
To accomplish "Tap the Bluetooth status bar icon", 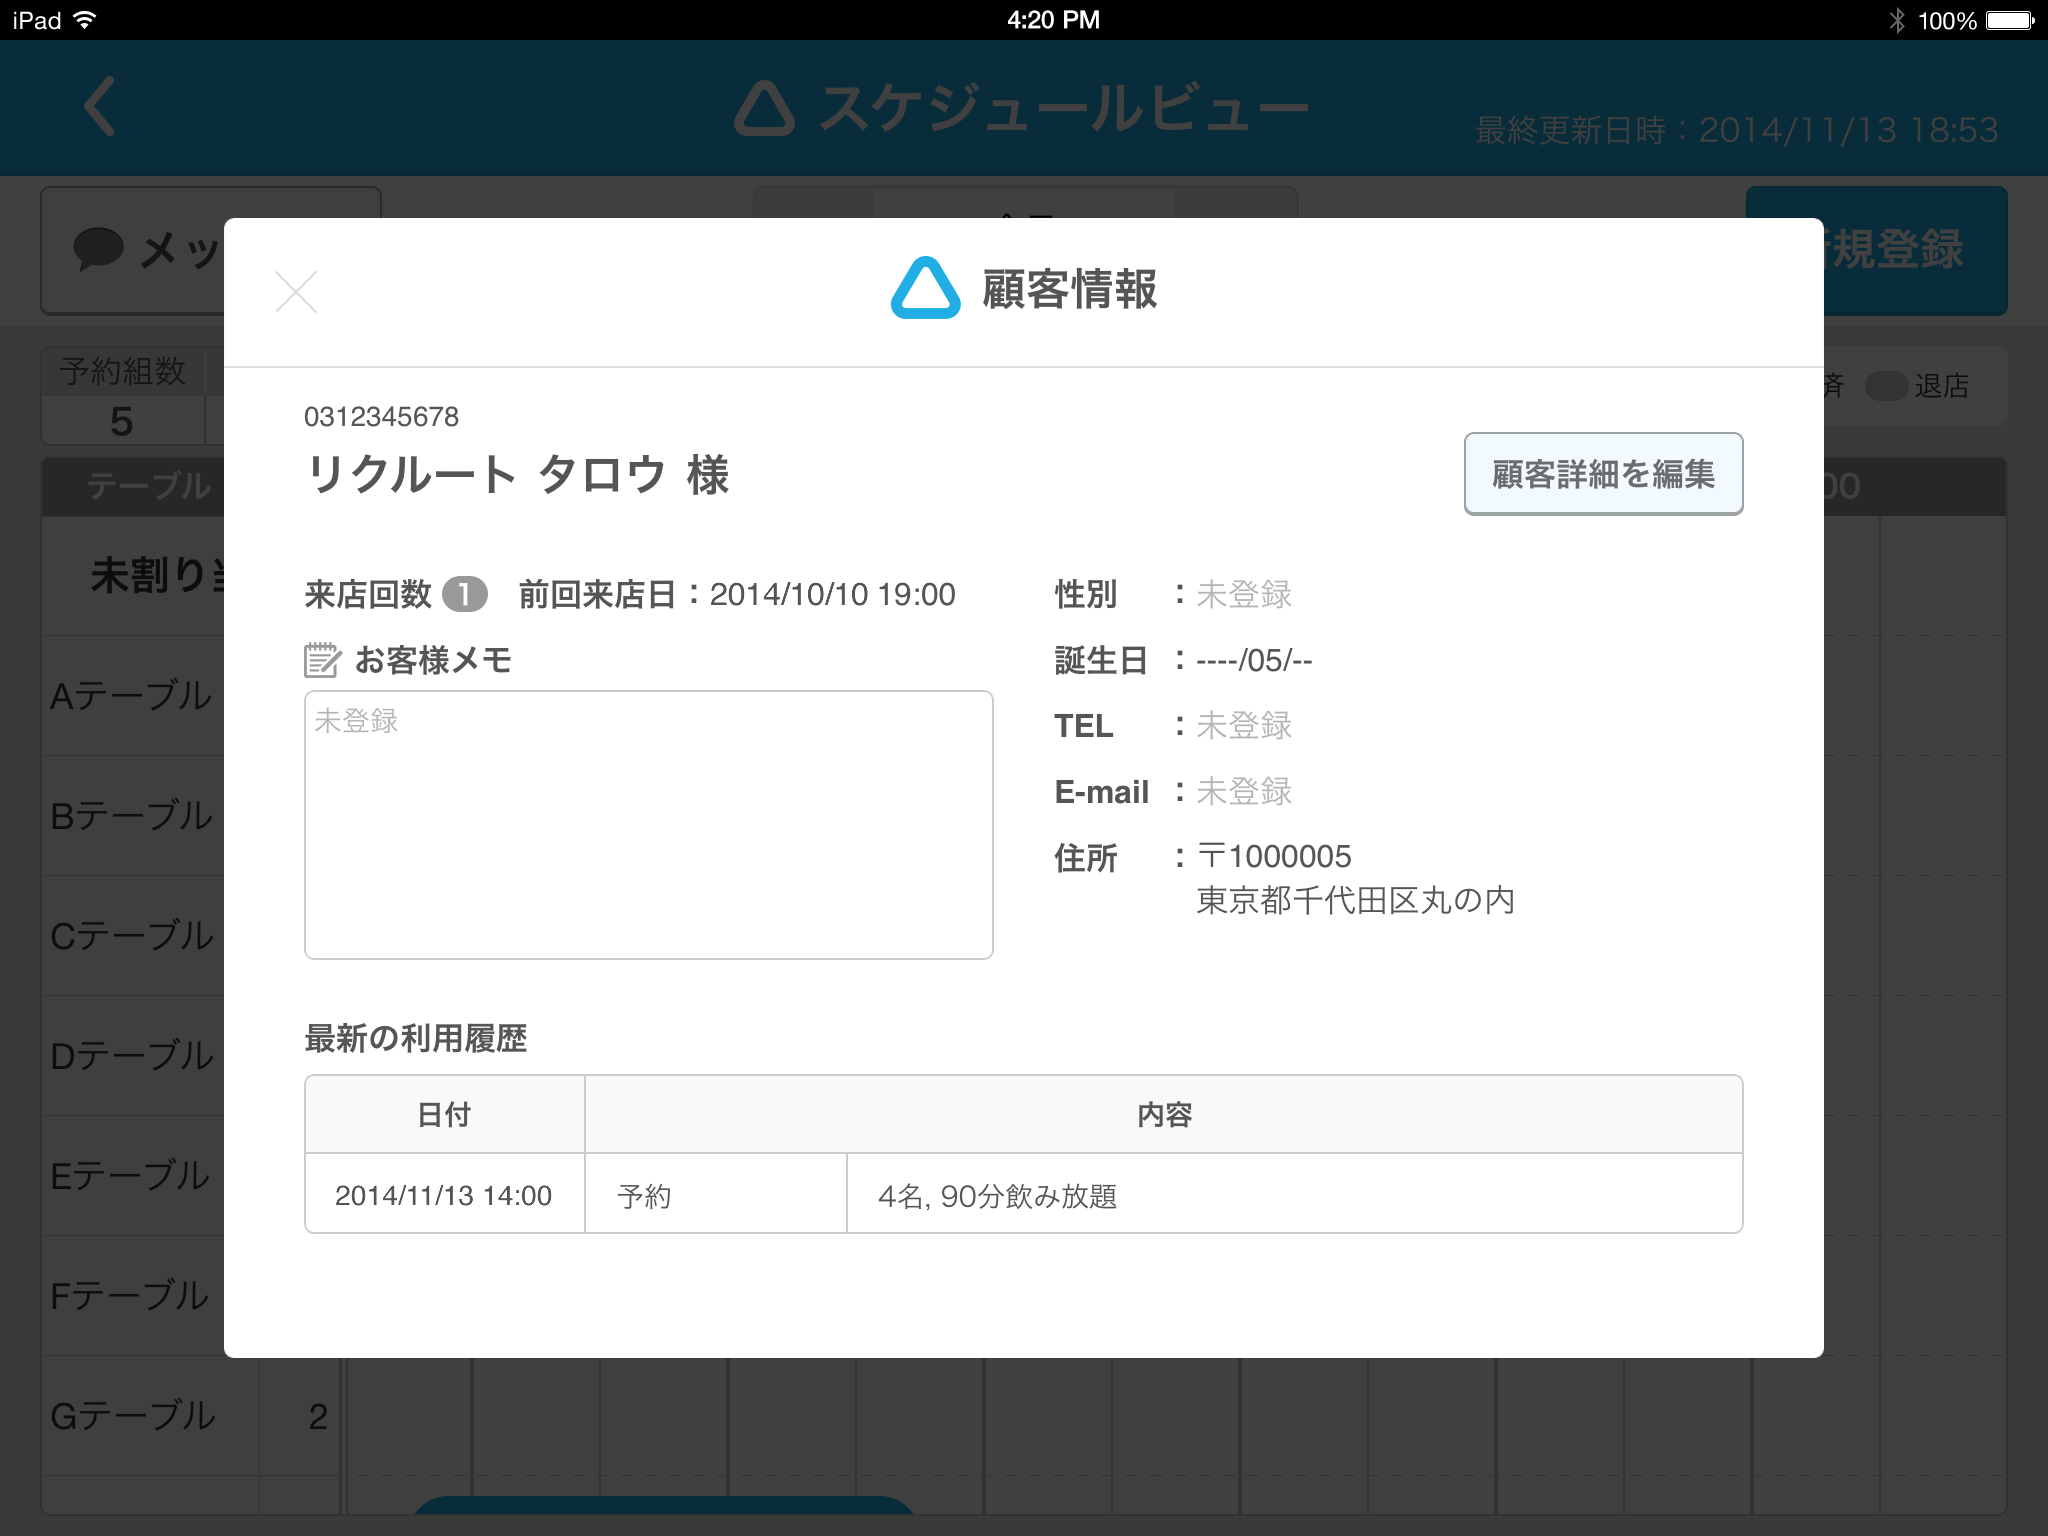I will pos(1896,20).
